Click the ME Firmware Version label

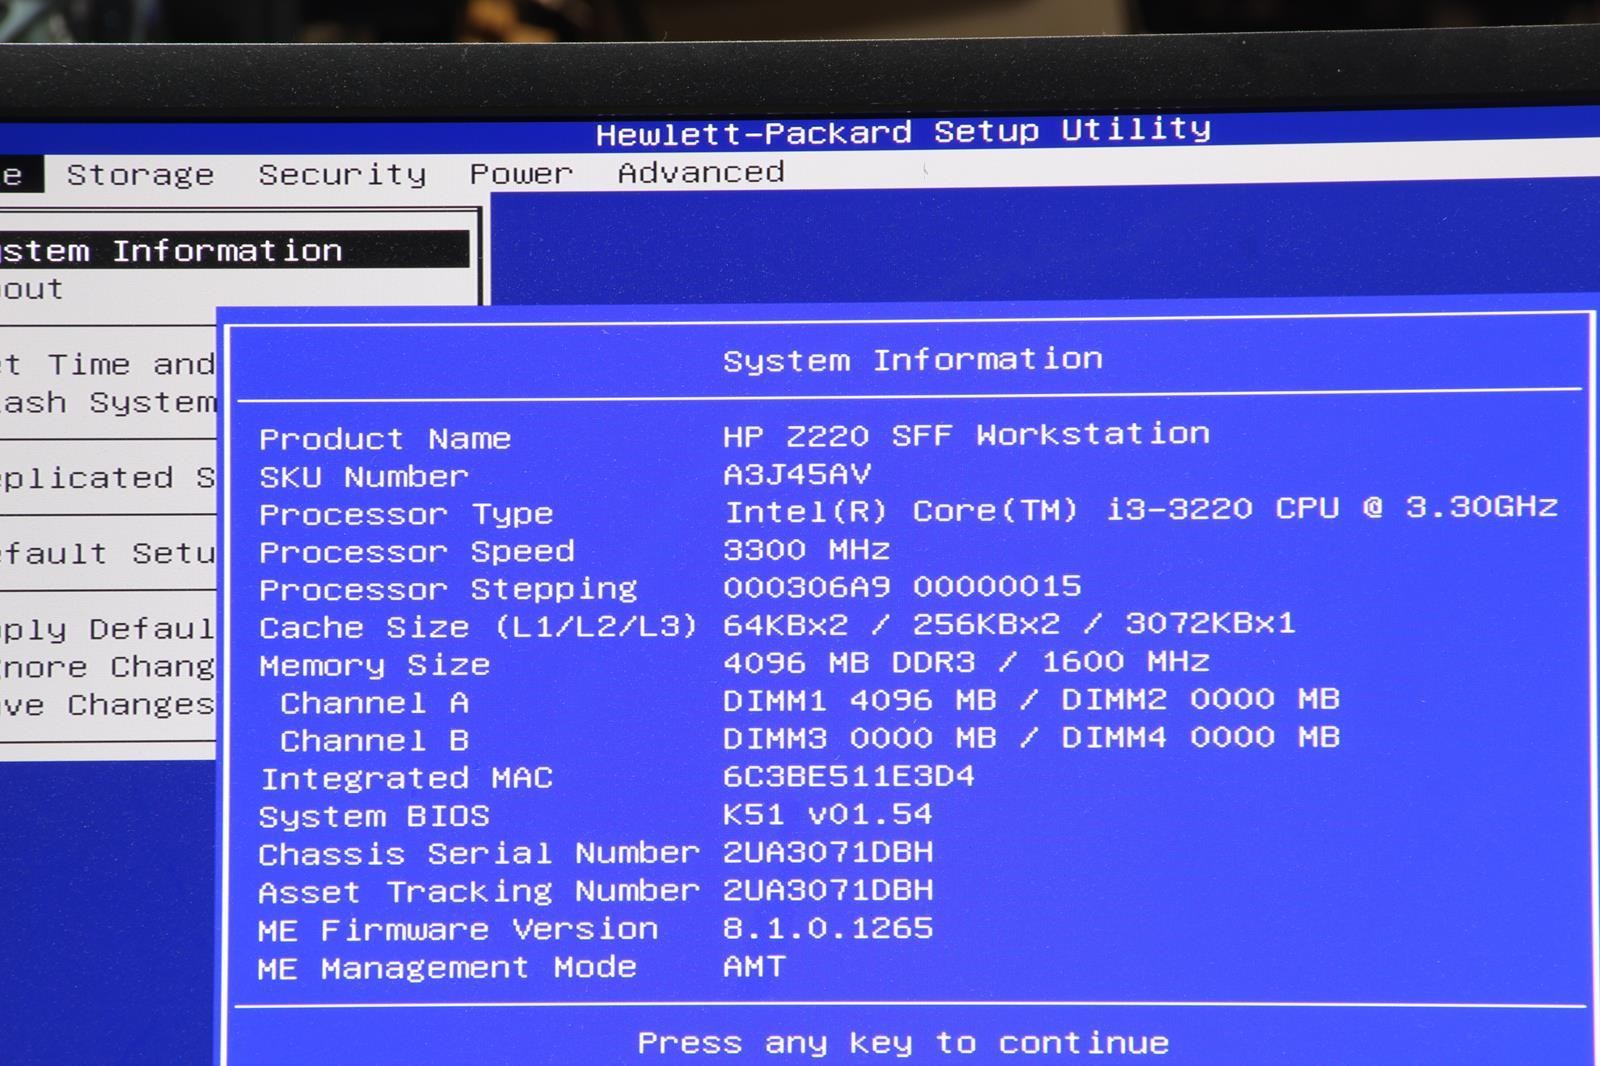457,930
